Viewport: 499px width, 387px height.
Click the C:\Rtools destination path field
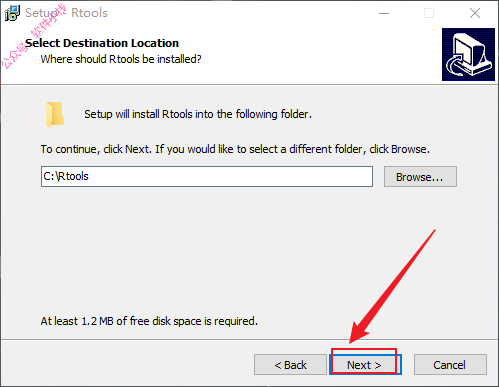pyautogui.click(x=207, y=176)
